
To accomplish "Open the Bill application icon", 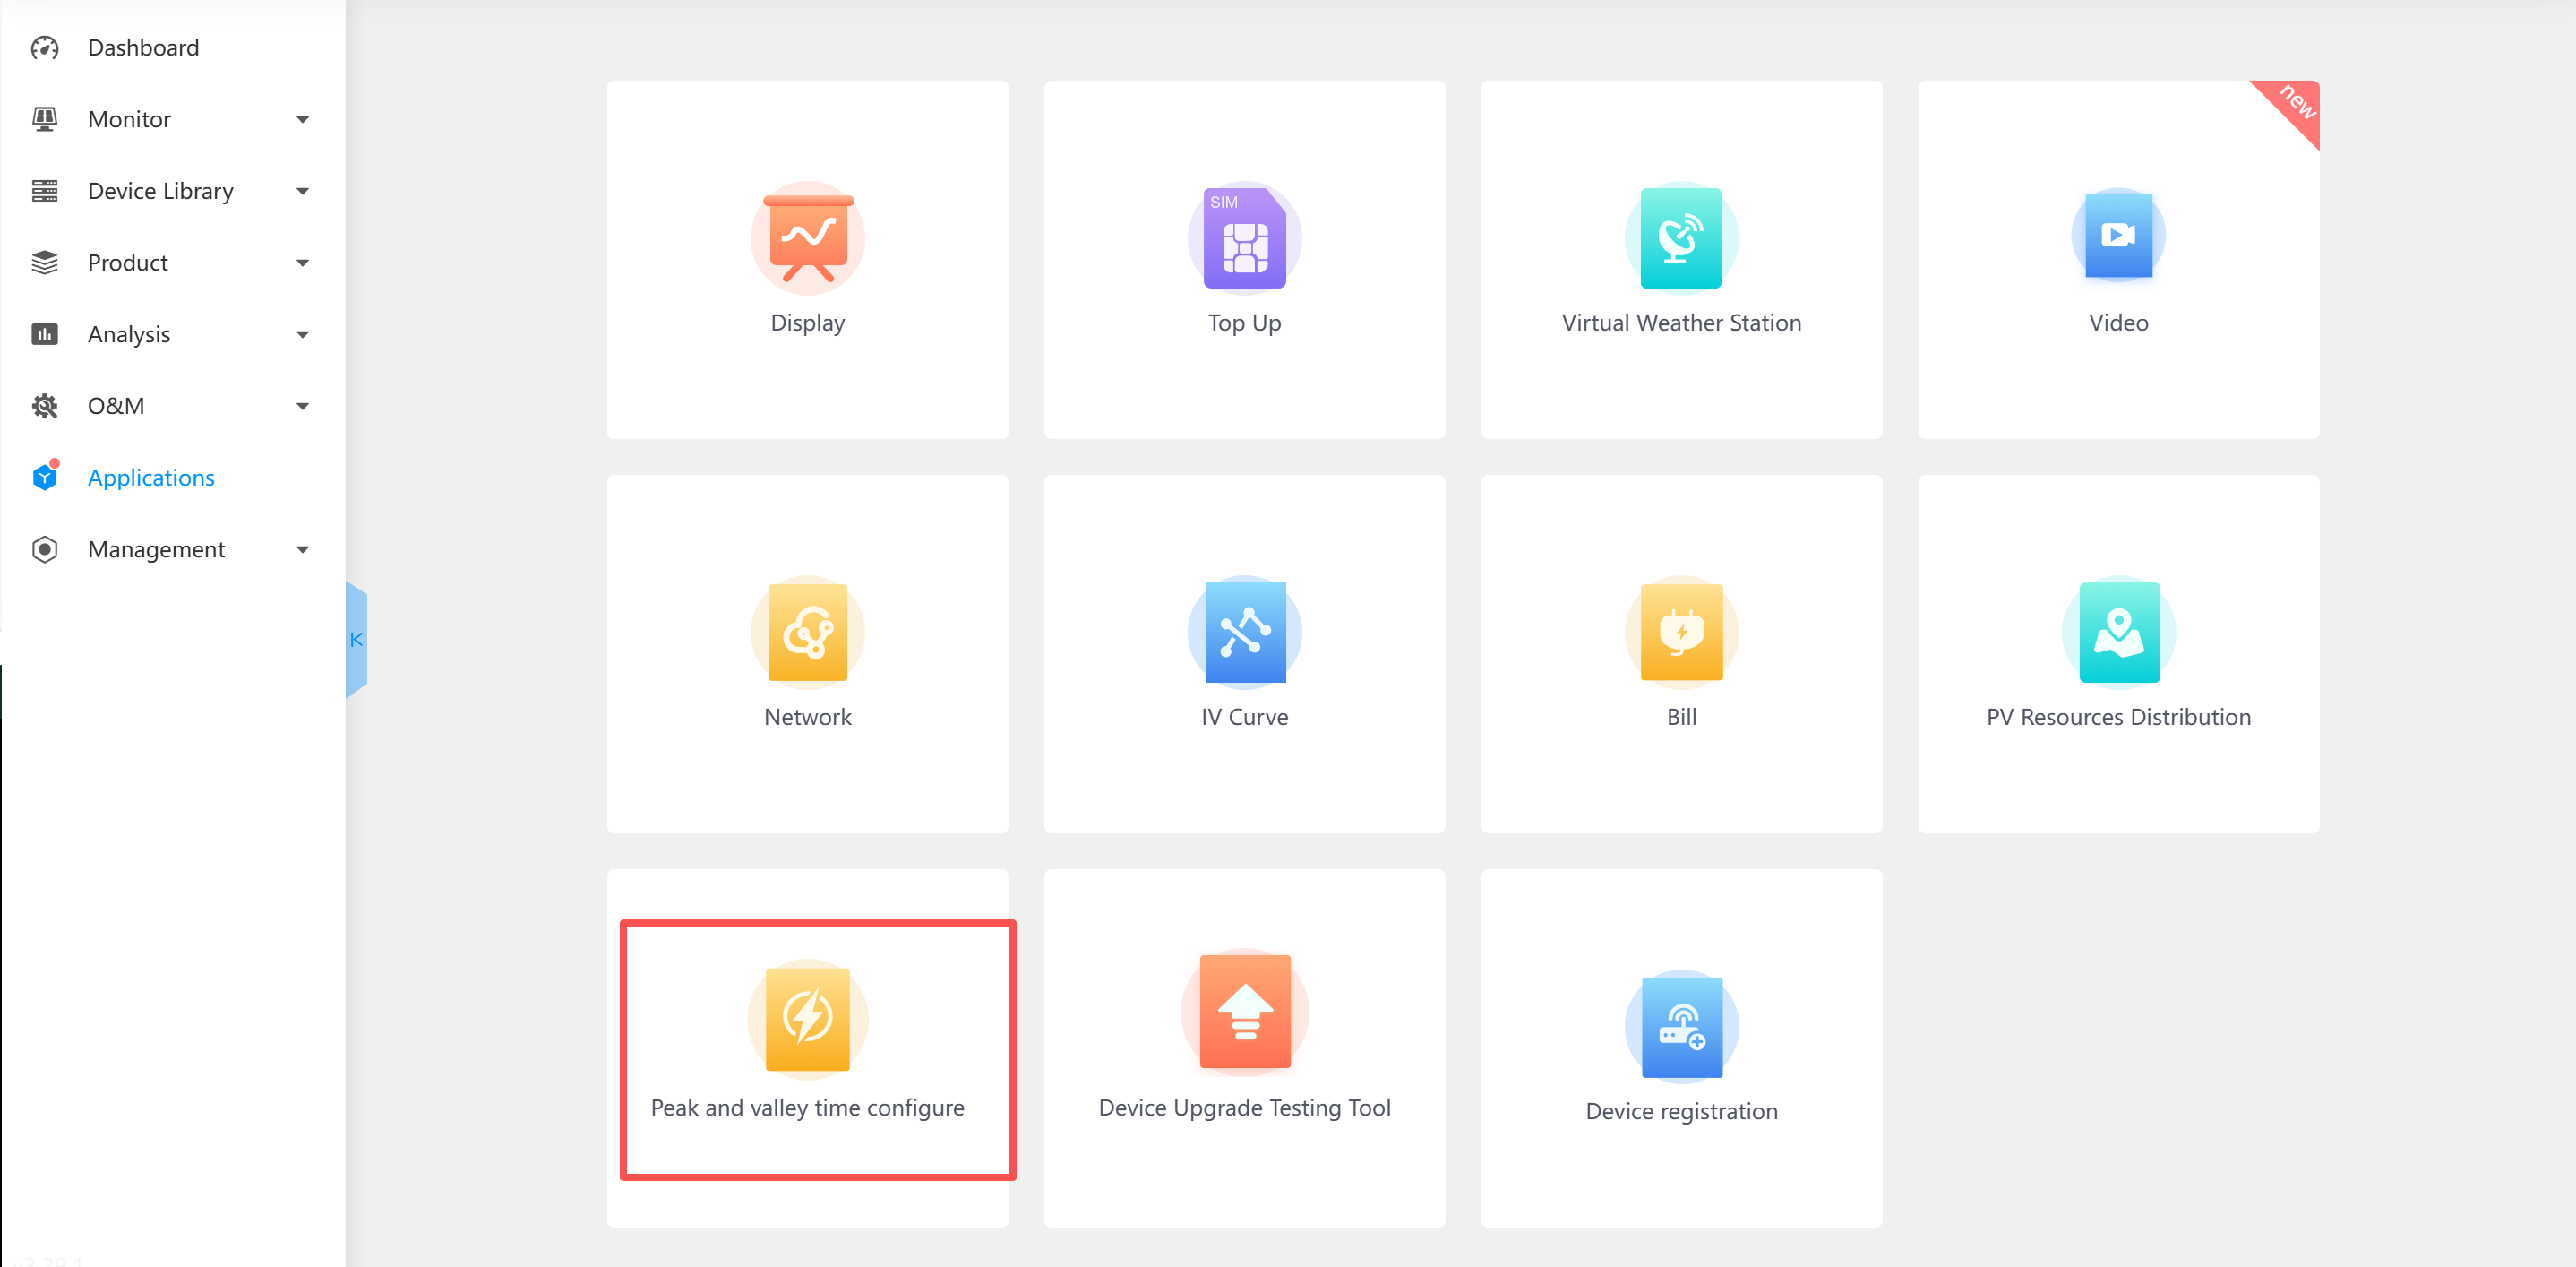I will (x=1681, y=633).
